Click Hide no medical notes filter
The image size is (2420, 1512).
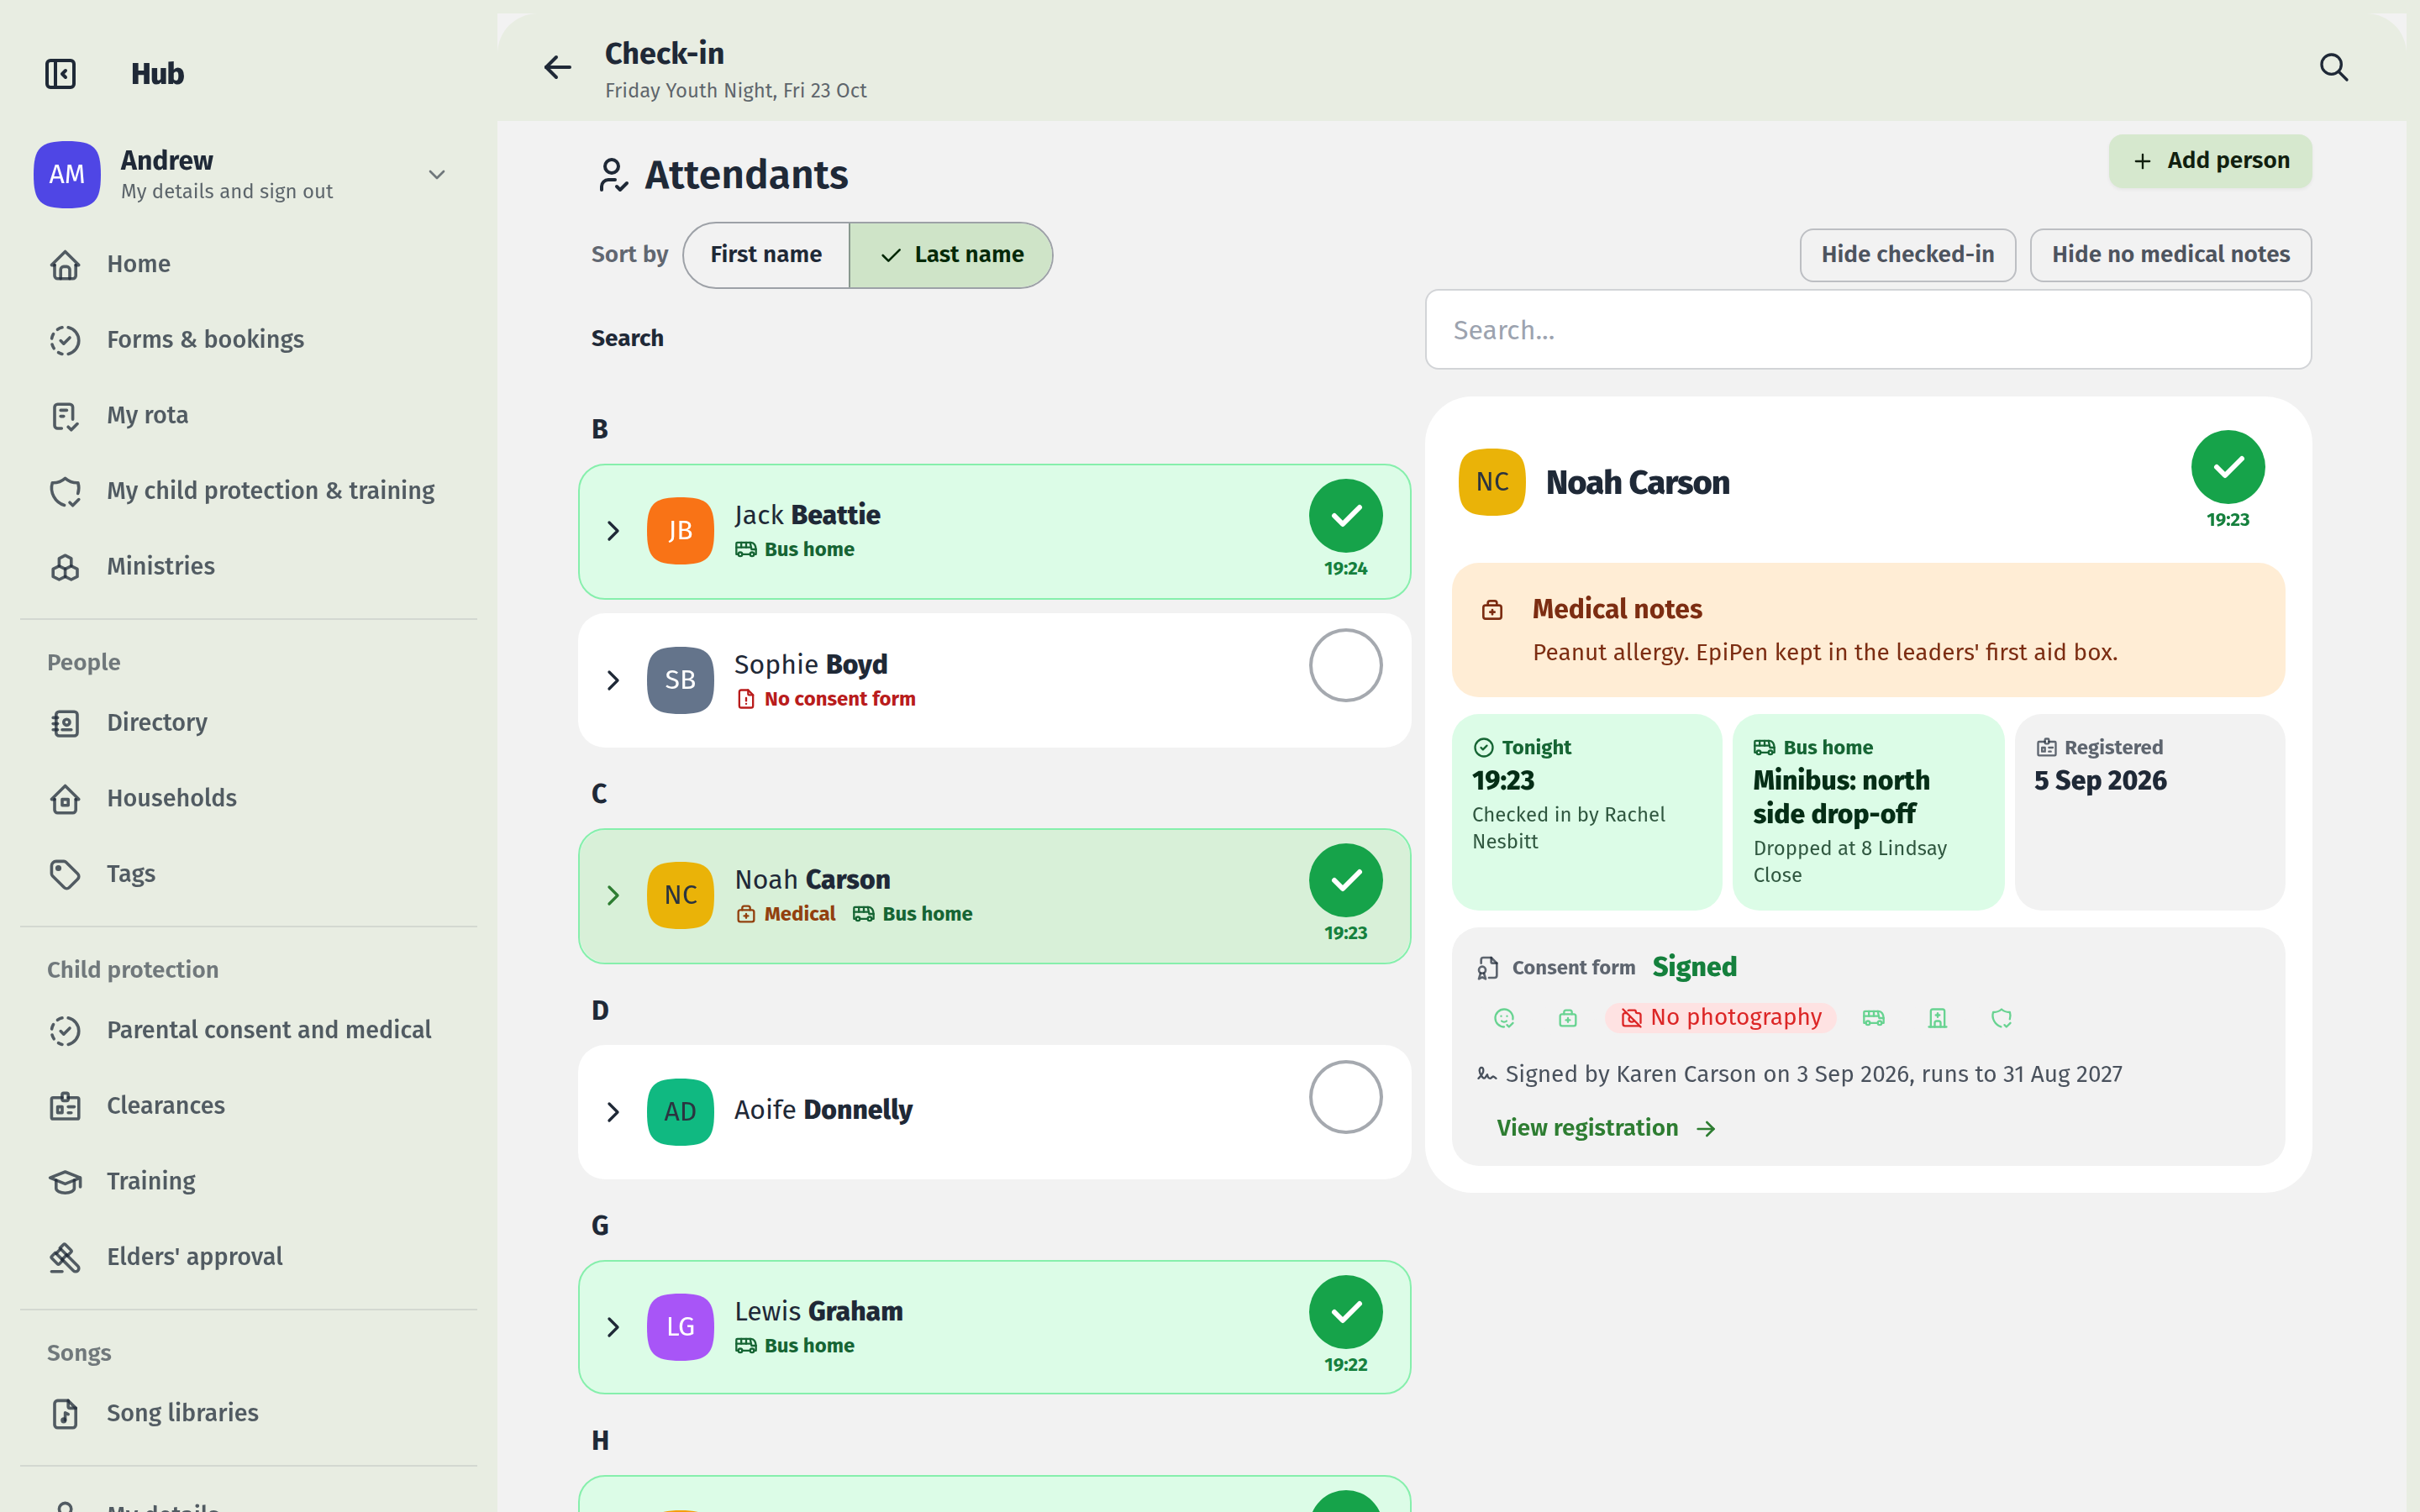[2170, 255]
